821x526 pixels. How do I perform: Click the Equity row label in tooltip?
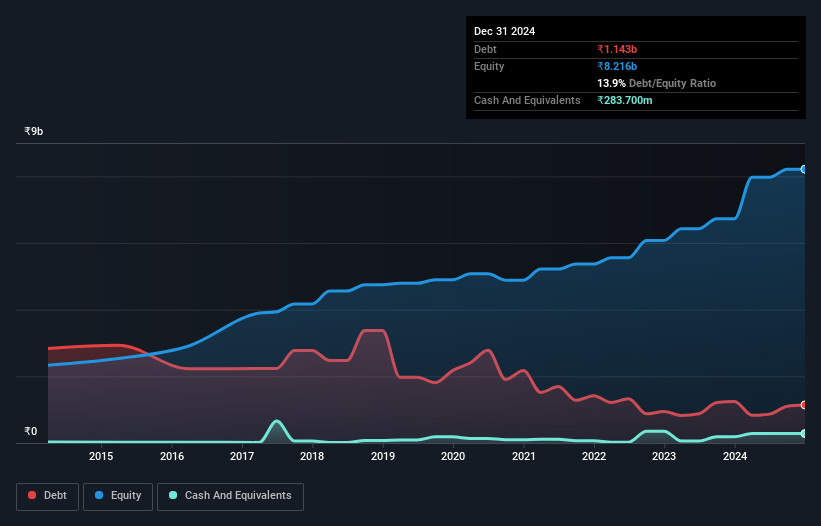coord(489,66)
